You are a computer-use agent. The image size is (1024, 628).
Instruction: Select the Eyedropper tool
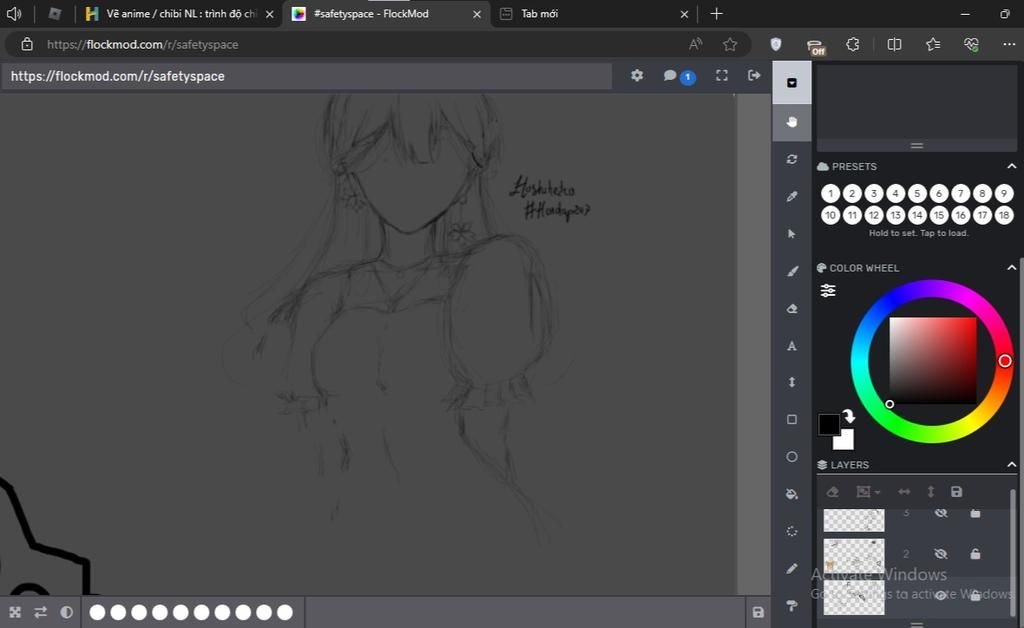pos(792,196)
